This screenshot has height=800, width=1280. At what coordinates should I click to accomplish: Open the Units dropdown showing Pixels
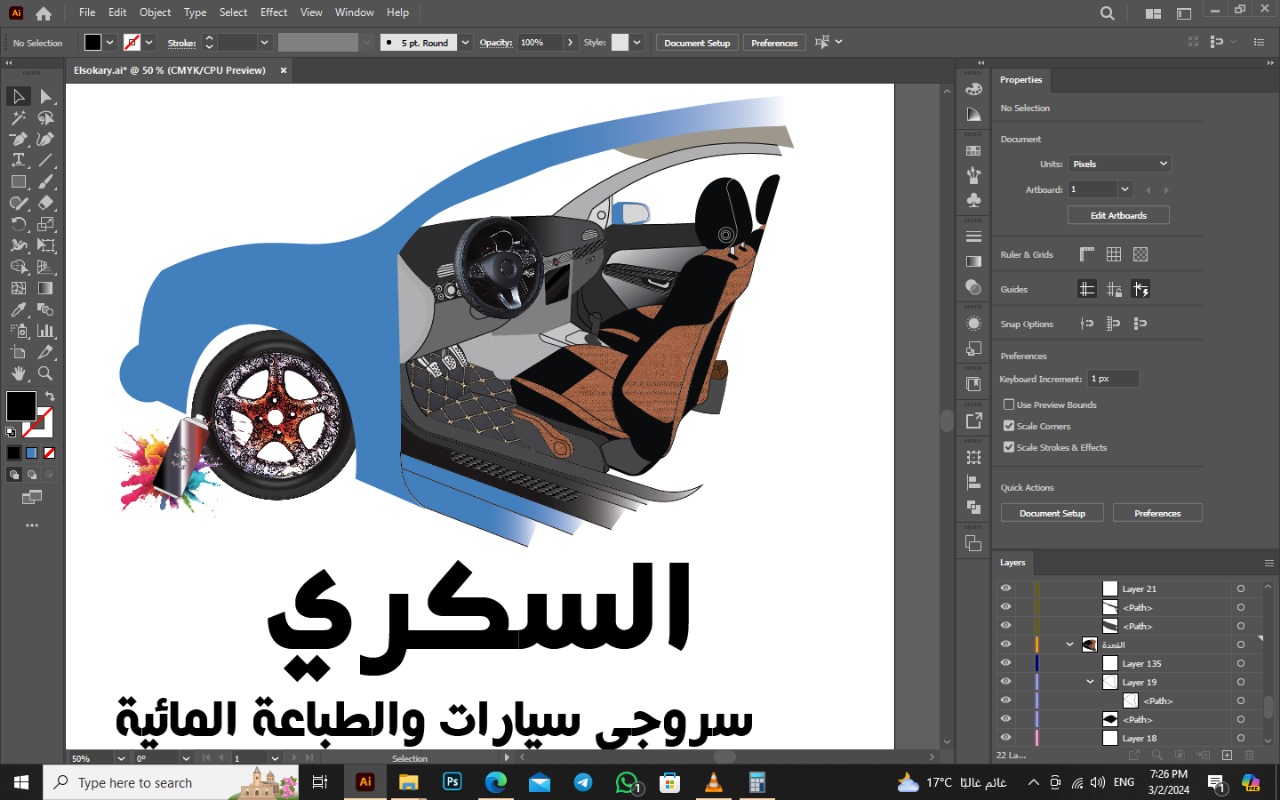[x=1118, y=164]
